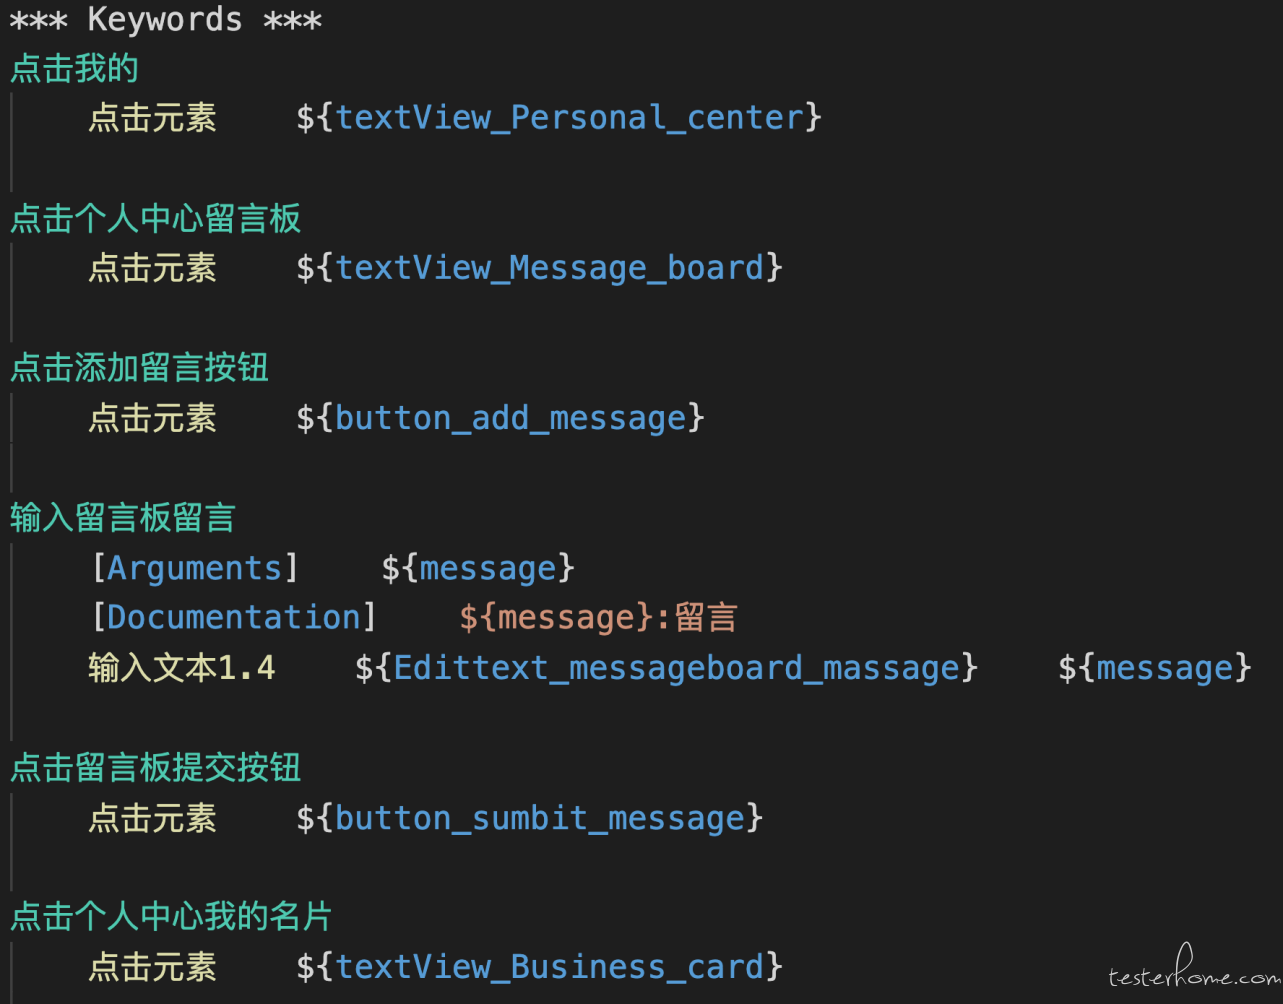Click the 点击个人中心留言板 keyword definition
This screenshot has height=1004, width=1283.
coord(156,219)
